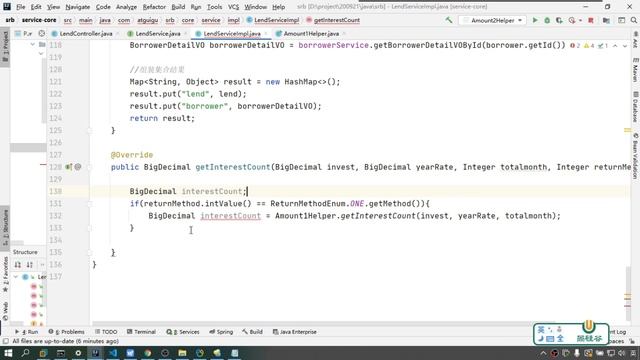This screenshot has height=360, width=640.
Task: Open the Refactor menu
Action: (x=154, y=7)
